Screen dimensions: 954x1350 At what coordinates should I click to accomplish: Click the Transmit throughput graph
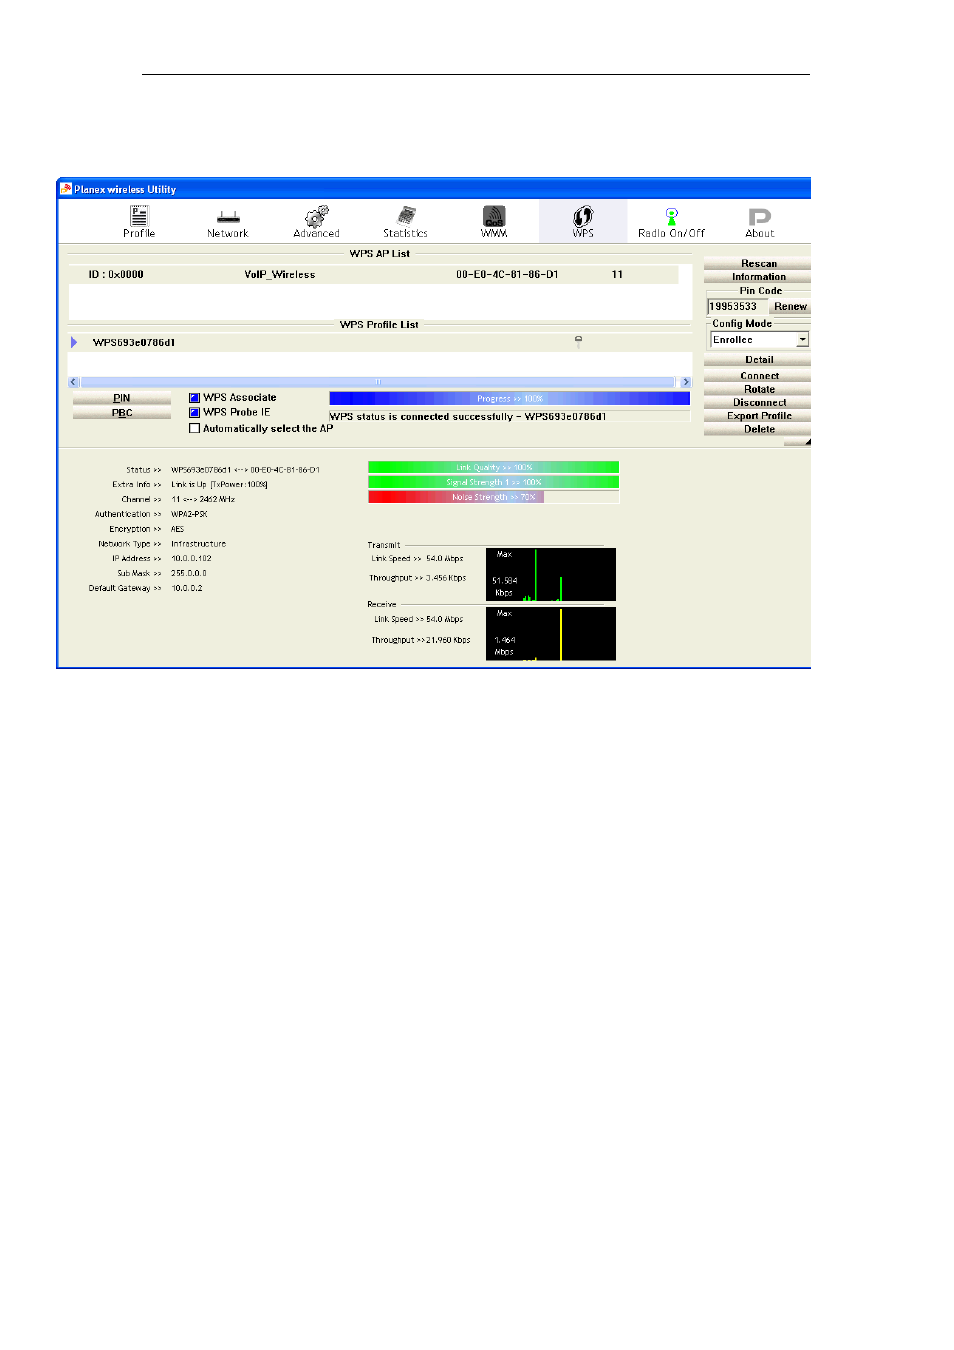pos(551,574)
